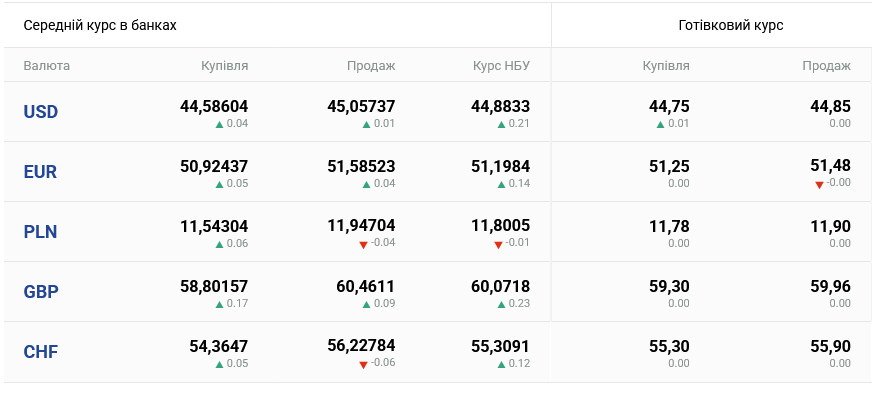The image size is (896, 402).
Task: Click green up arrow under USD 44,58604
Action: (219, 124)
